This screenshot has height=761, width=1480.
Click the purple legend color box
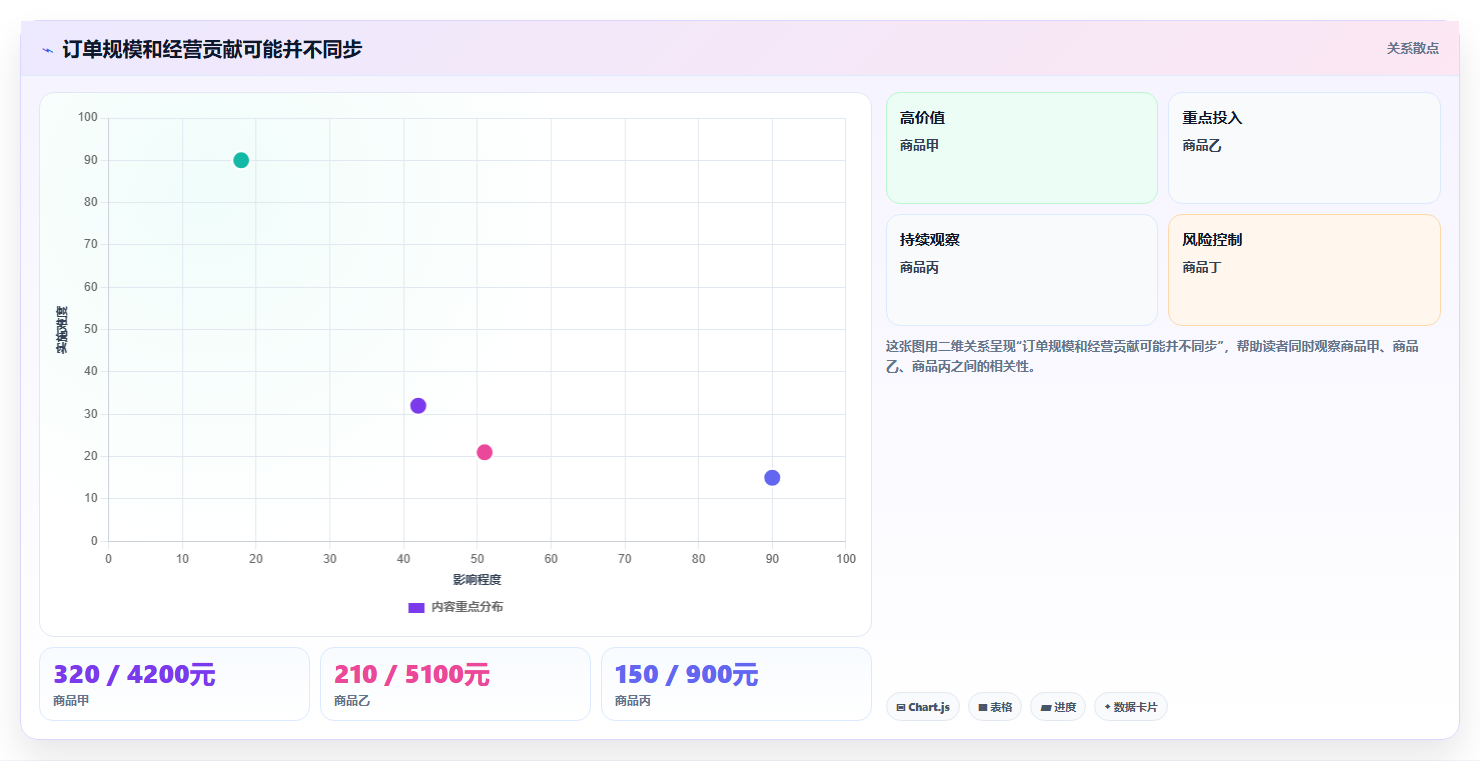point(416,608)
